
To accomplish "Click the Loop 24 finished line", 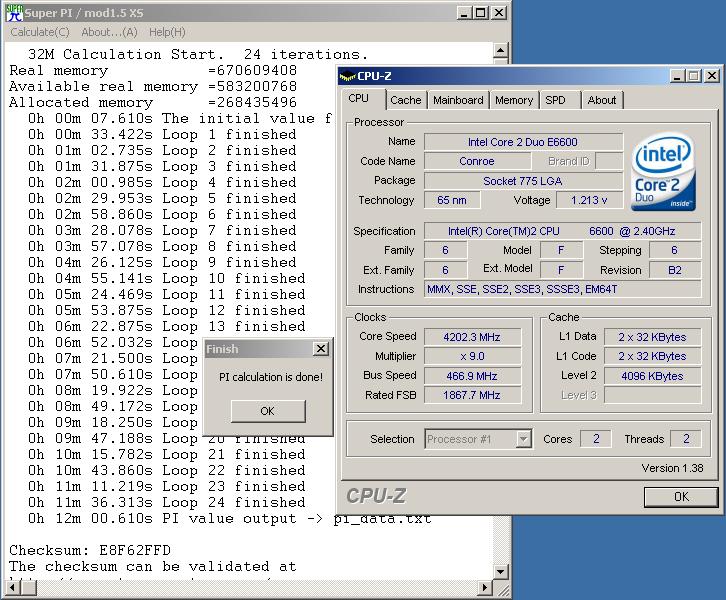I will coord(167,502).
